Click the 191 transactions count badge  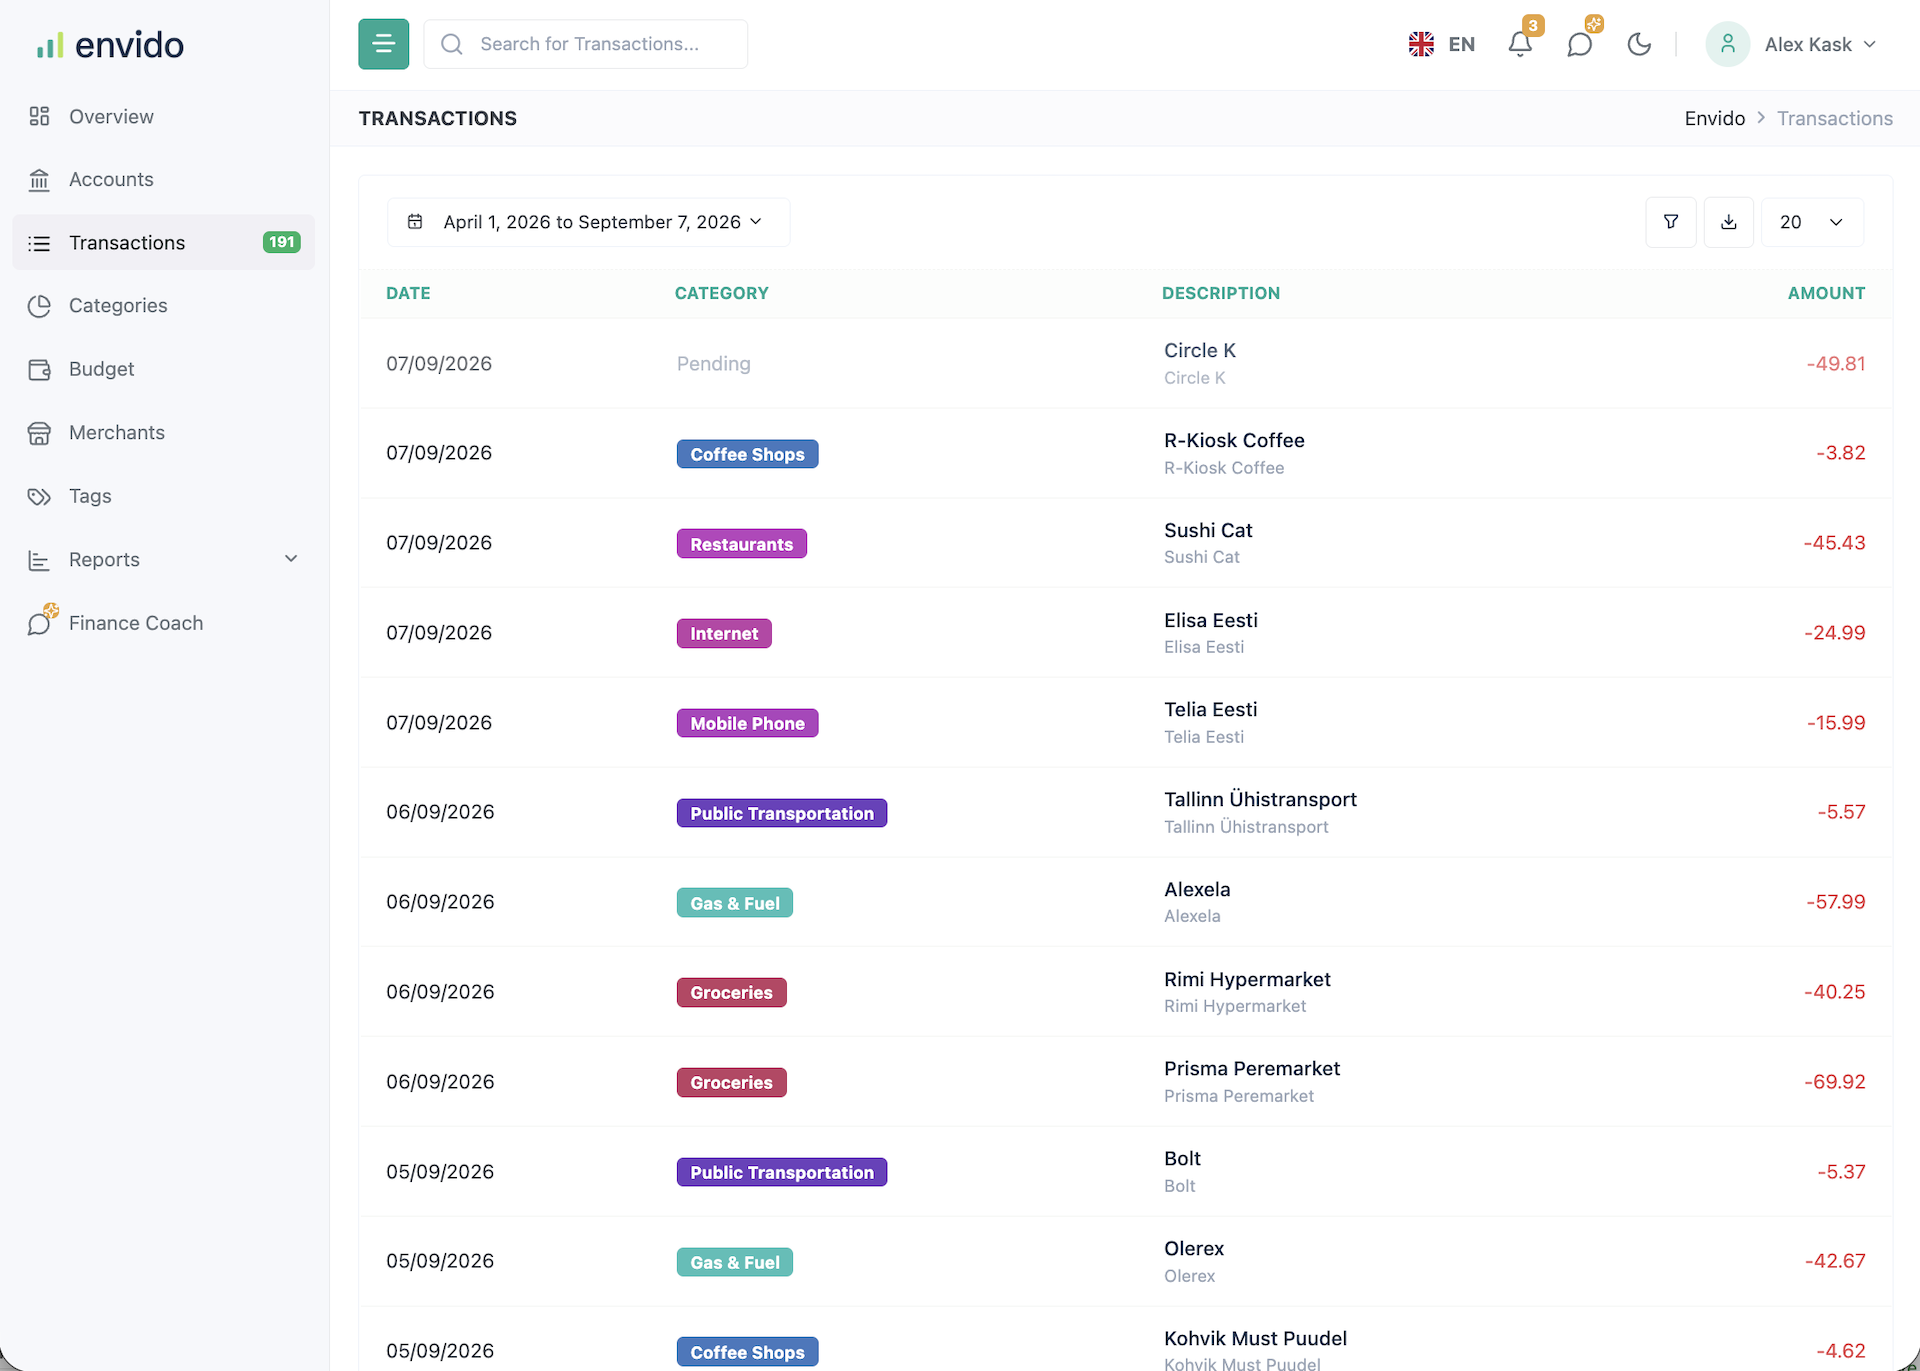click(x=281, y=242)
